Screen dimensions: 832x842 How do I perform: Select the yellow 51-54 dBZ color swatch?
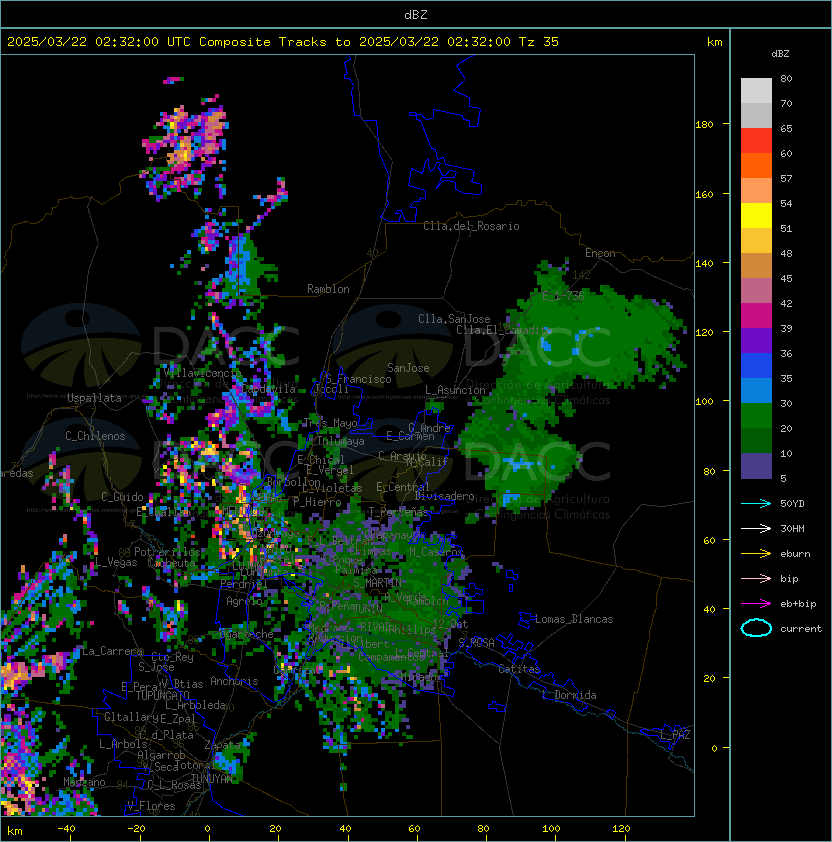756,216
